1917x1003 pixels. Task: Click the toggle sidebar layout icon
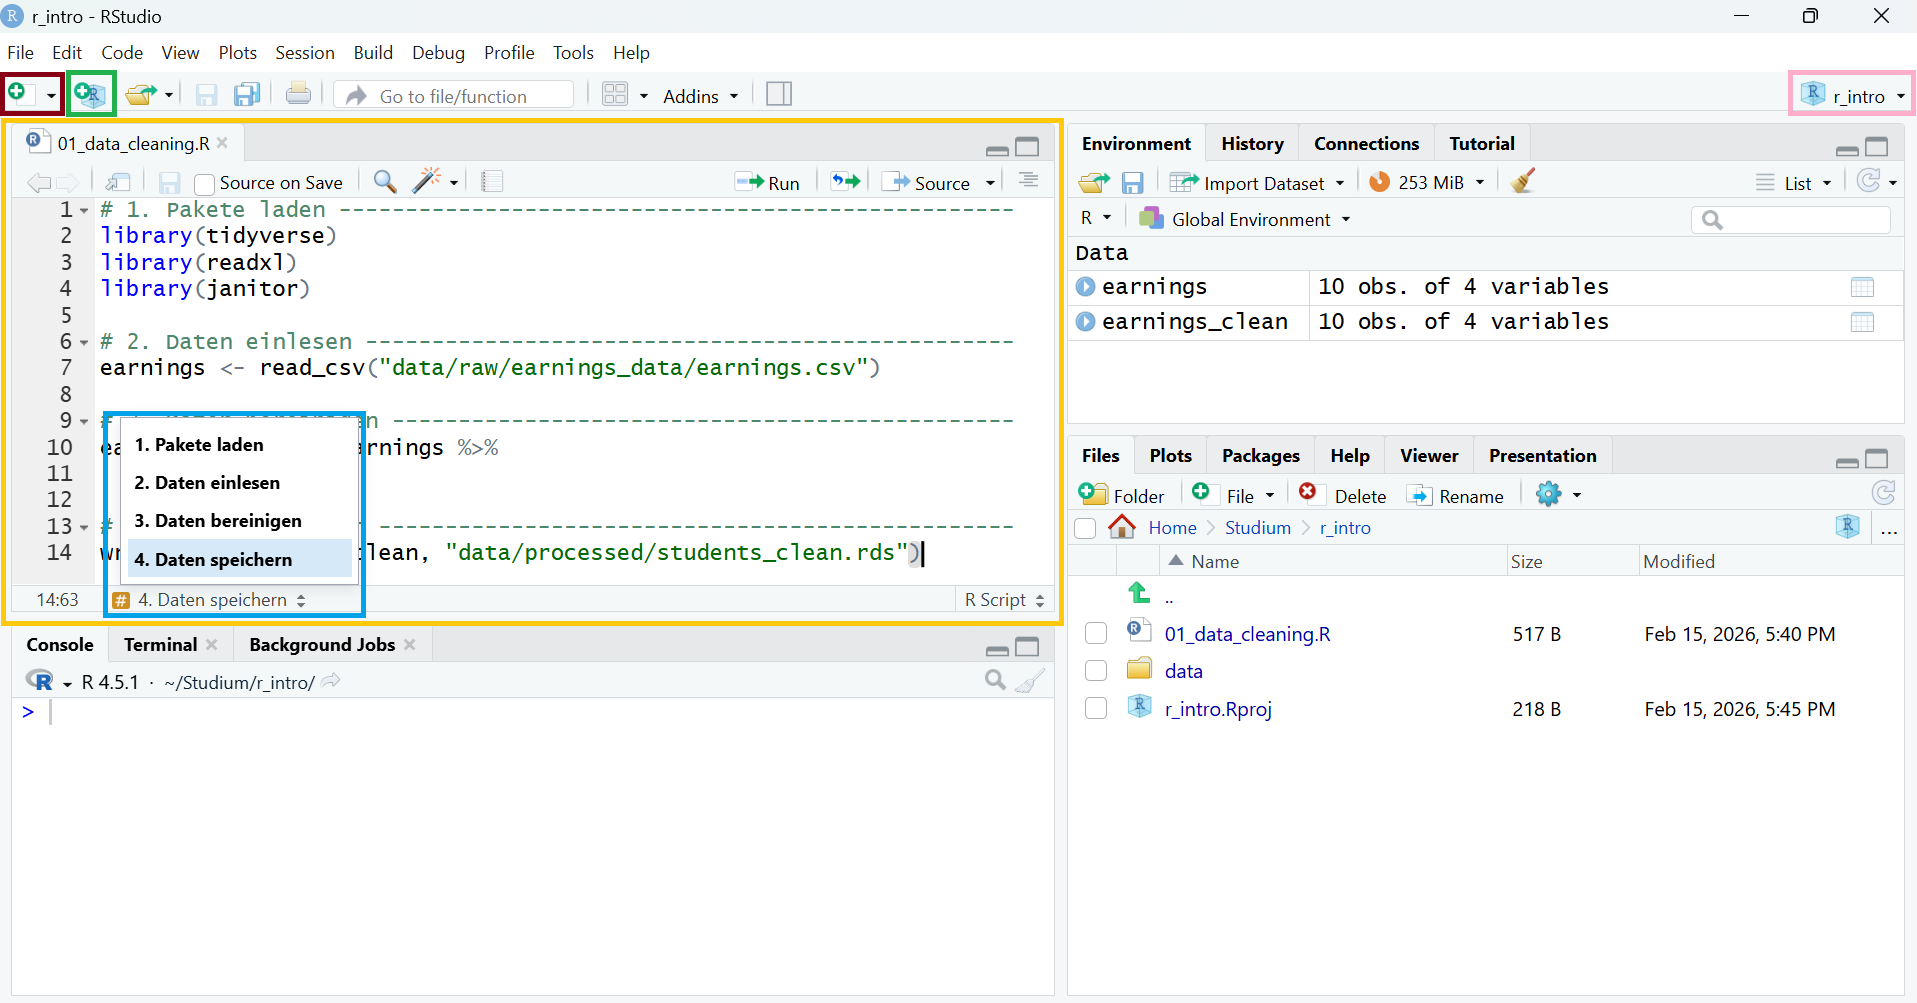click(779, 95)
